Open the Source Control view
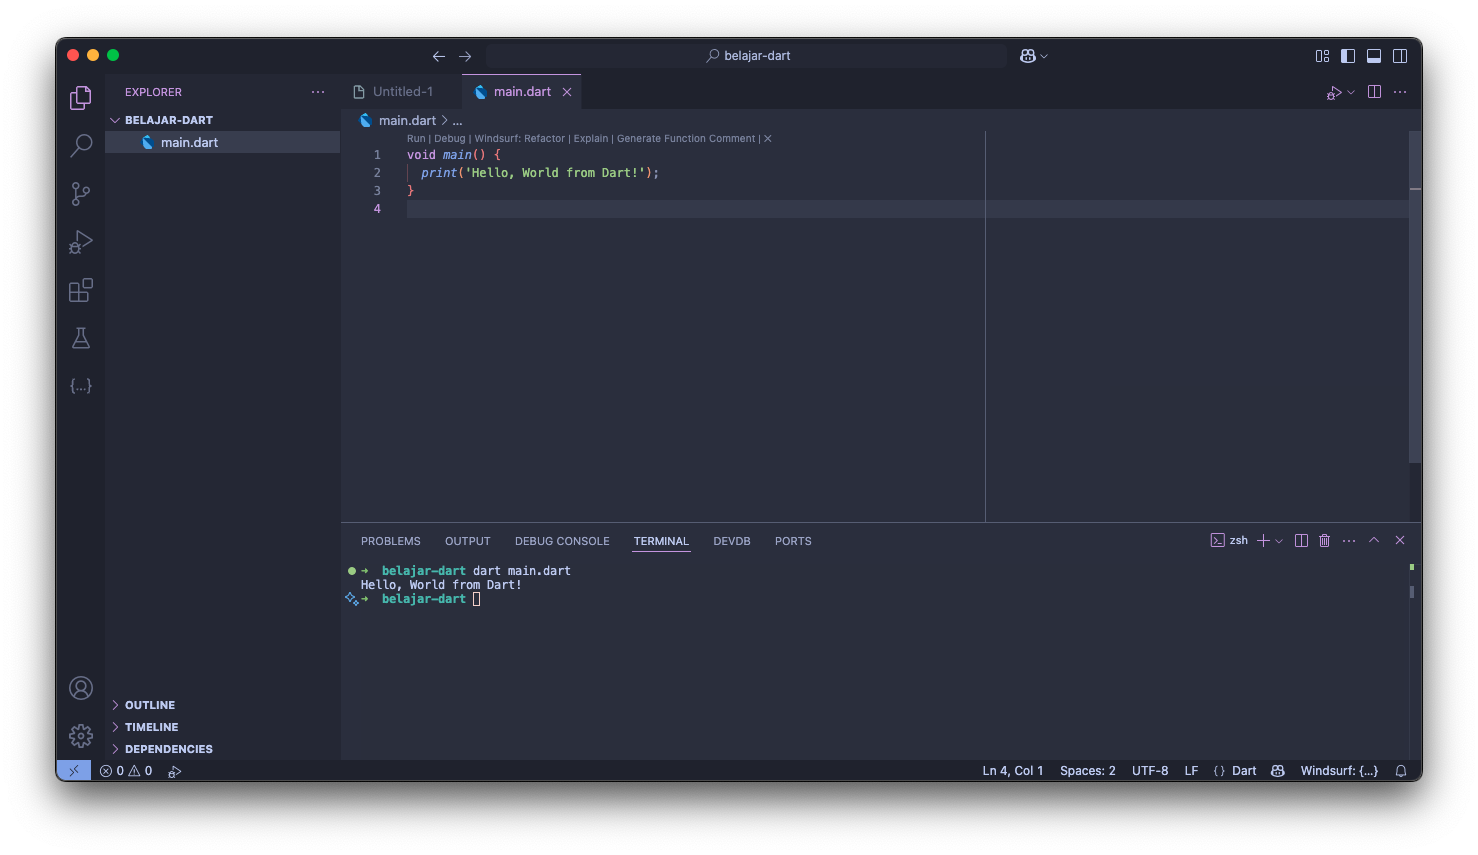The width and height of the screenshot is (1478, 855). pos(81,193)
